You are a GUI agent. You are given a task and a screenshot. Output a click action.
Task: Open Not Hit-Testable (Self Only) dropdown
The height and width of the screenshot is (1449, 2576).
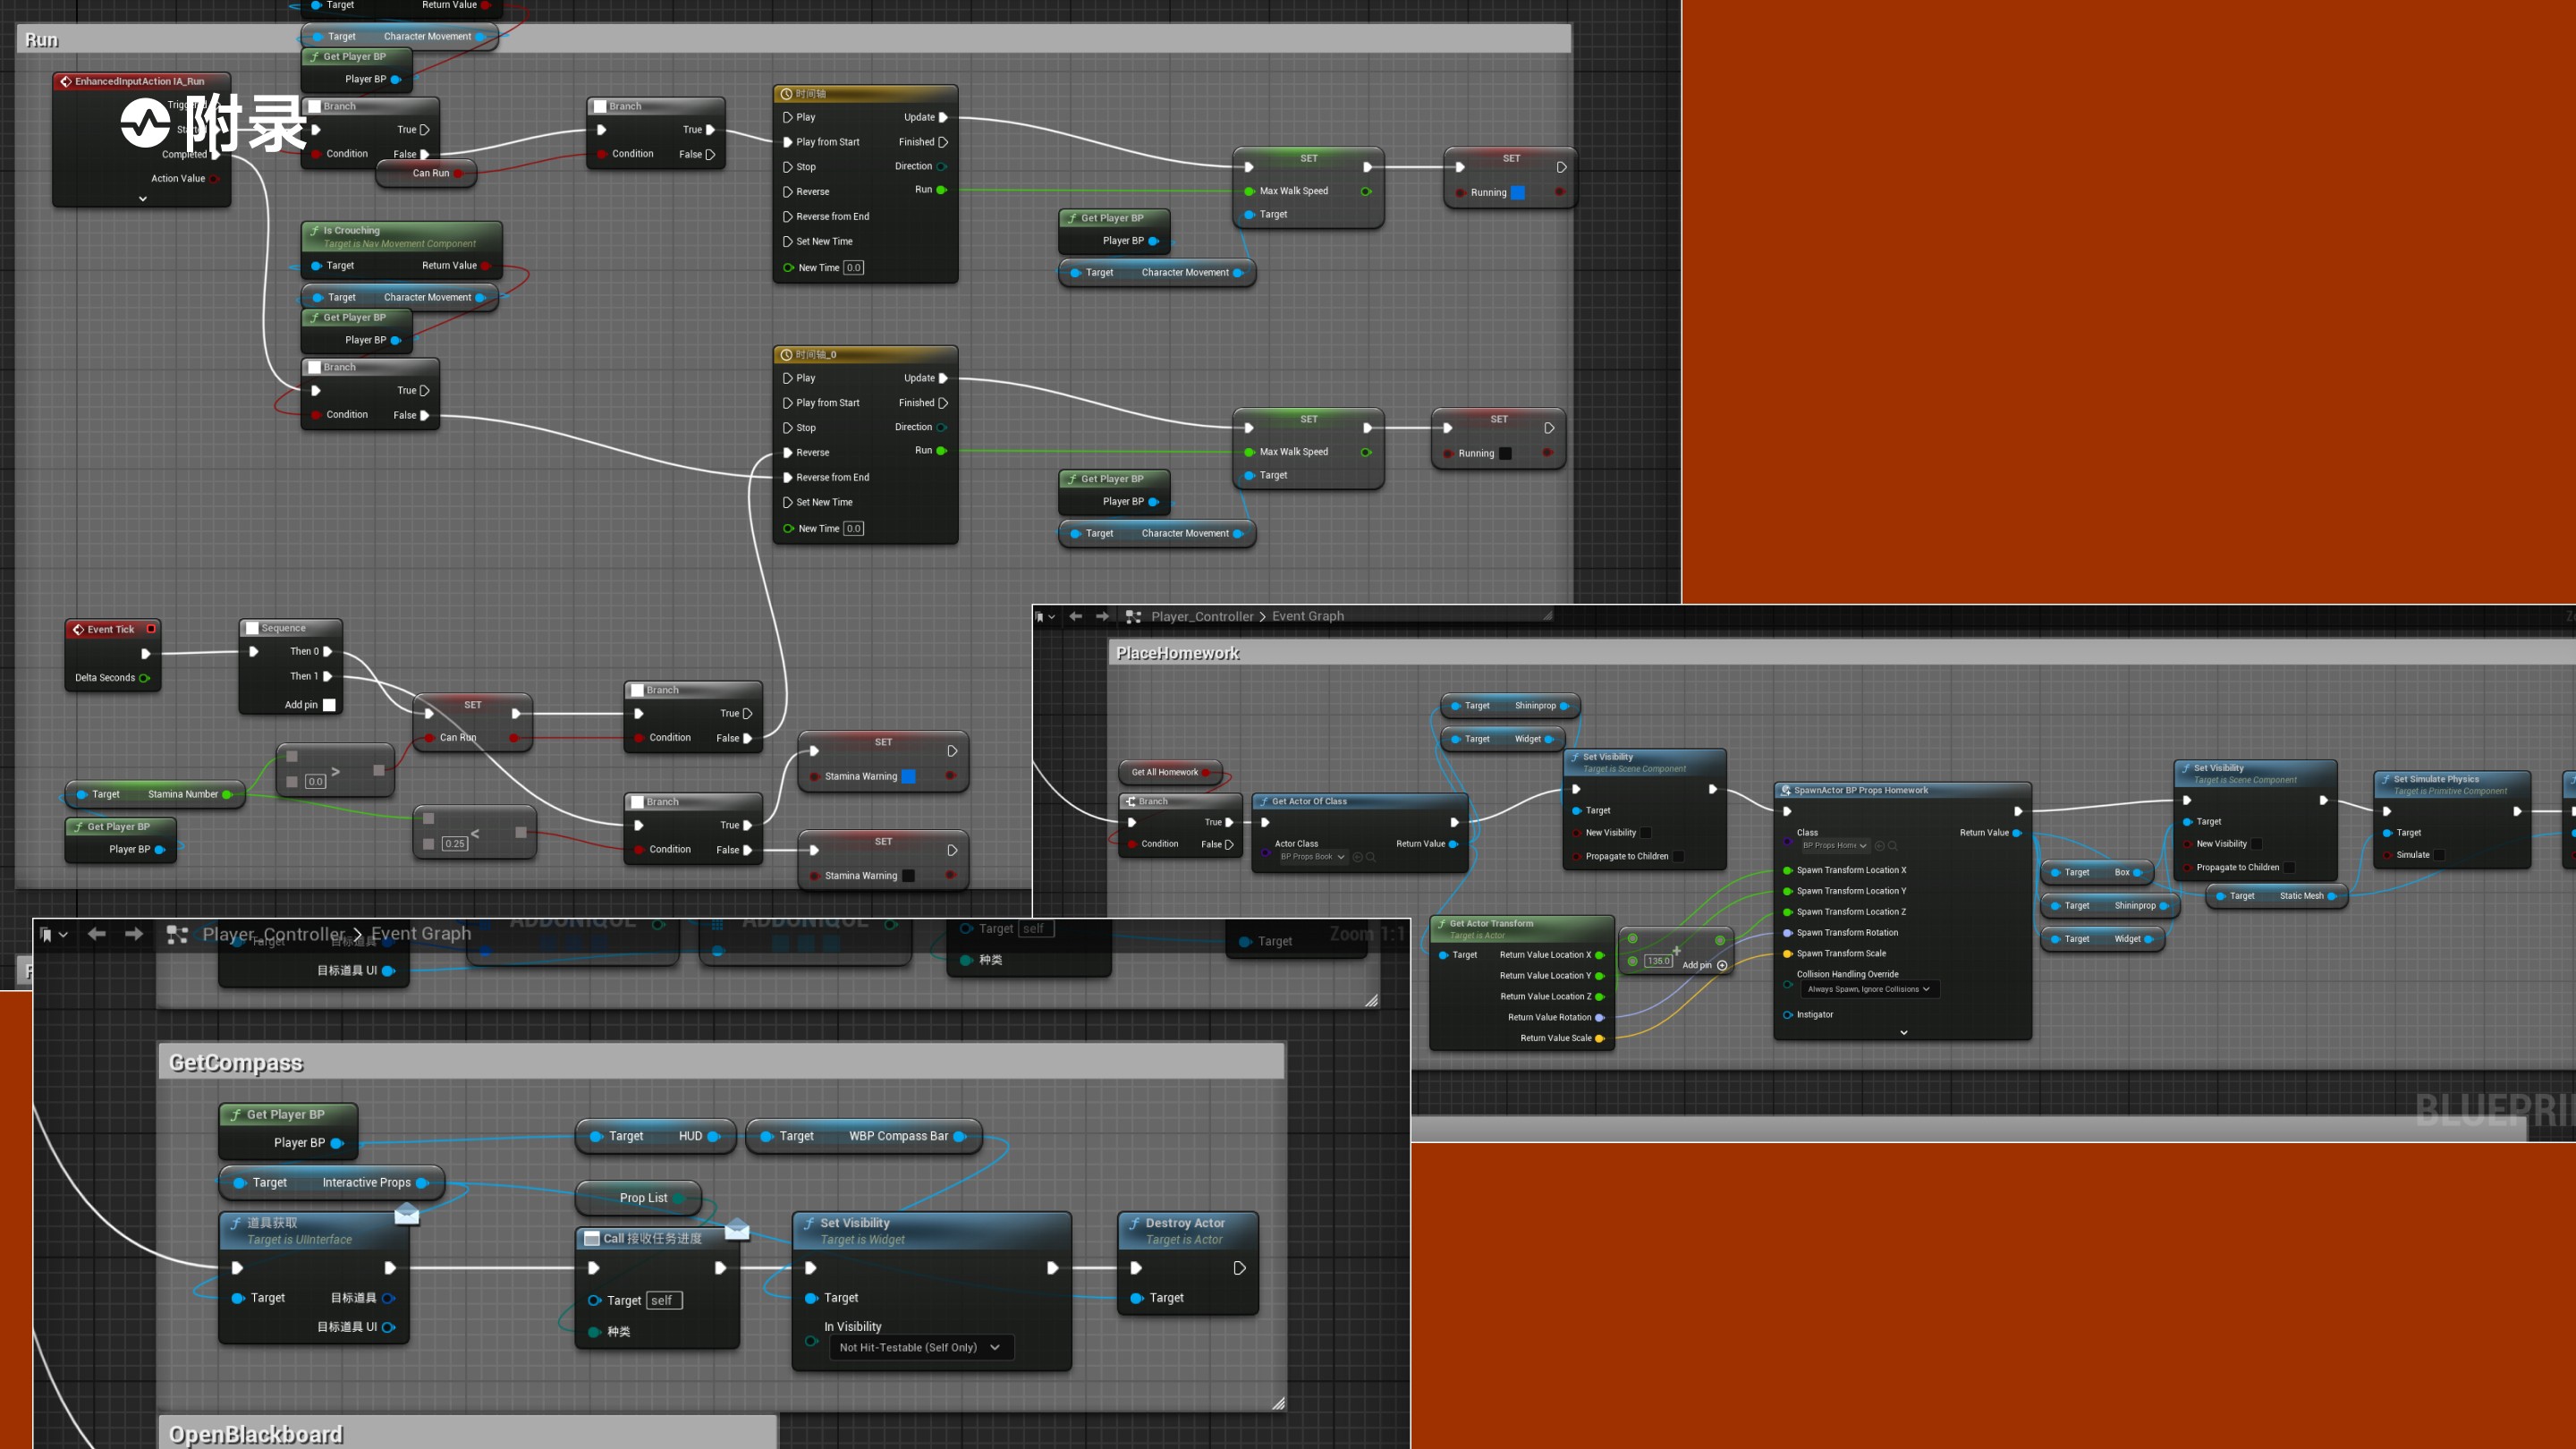click(x=921, y=1347)
